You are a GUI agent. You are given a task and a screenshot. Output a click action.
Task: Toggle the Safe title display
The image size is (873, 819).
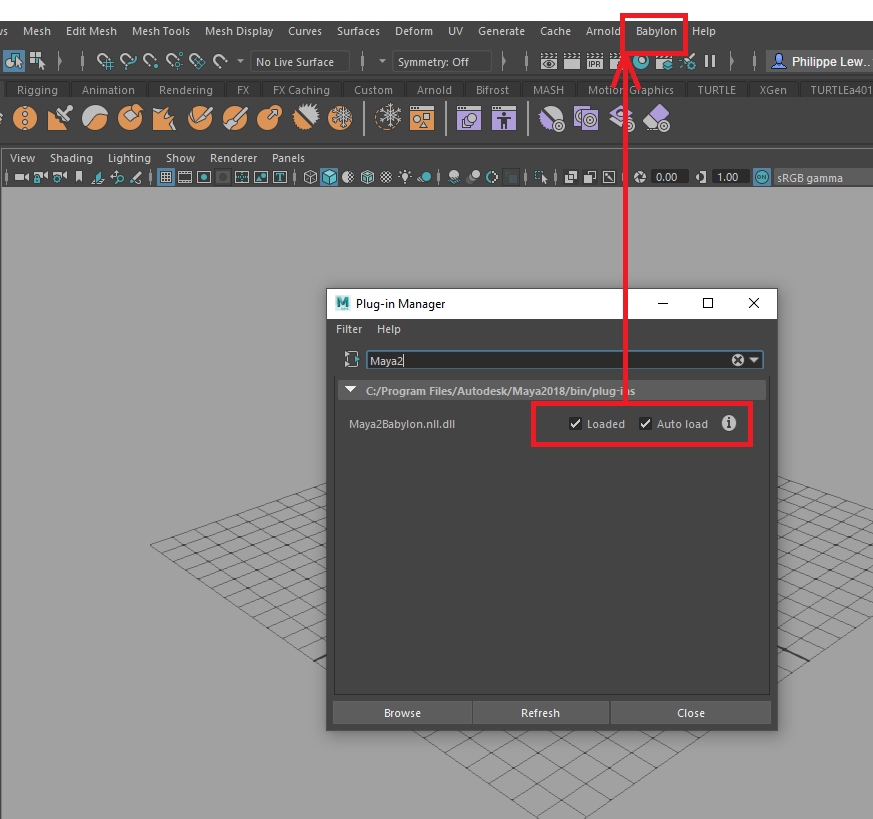point(279,178)
